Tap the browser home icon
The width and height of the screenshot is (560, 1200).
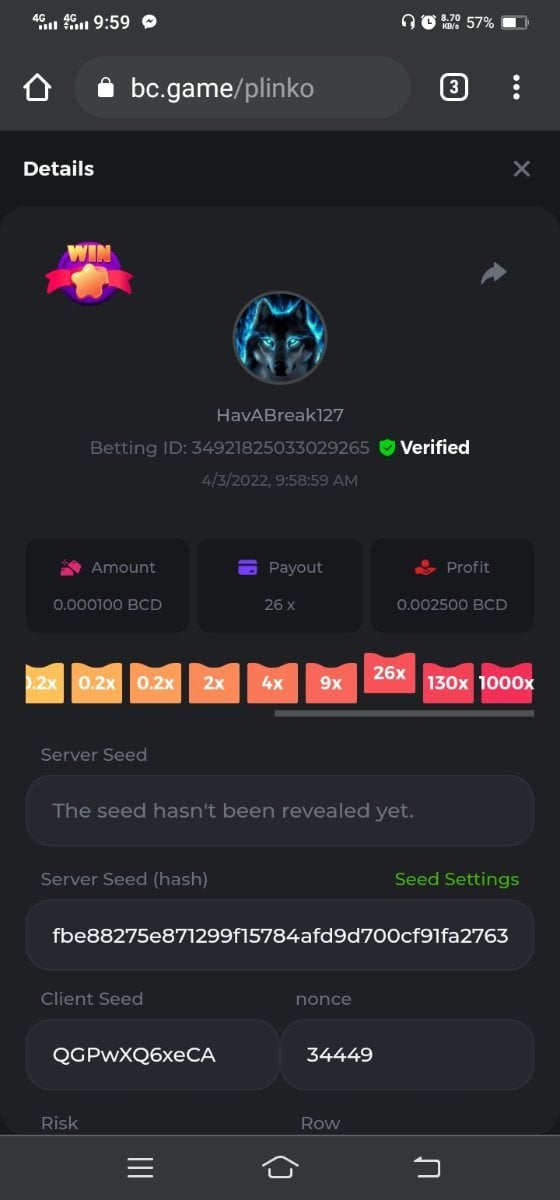[x=37, y=88]
